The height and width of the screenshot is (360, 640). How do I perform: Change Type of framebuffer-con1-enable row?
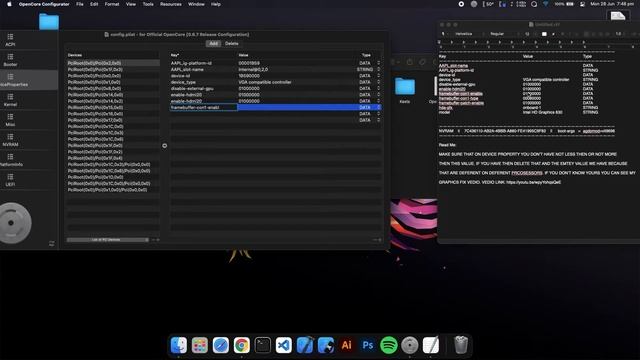point(368,107)
